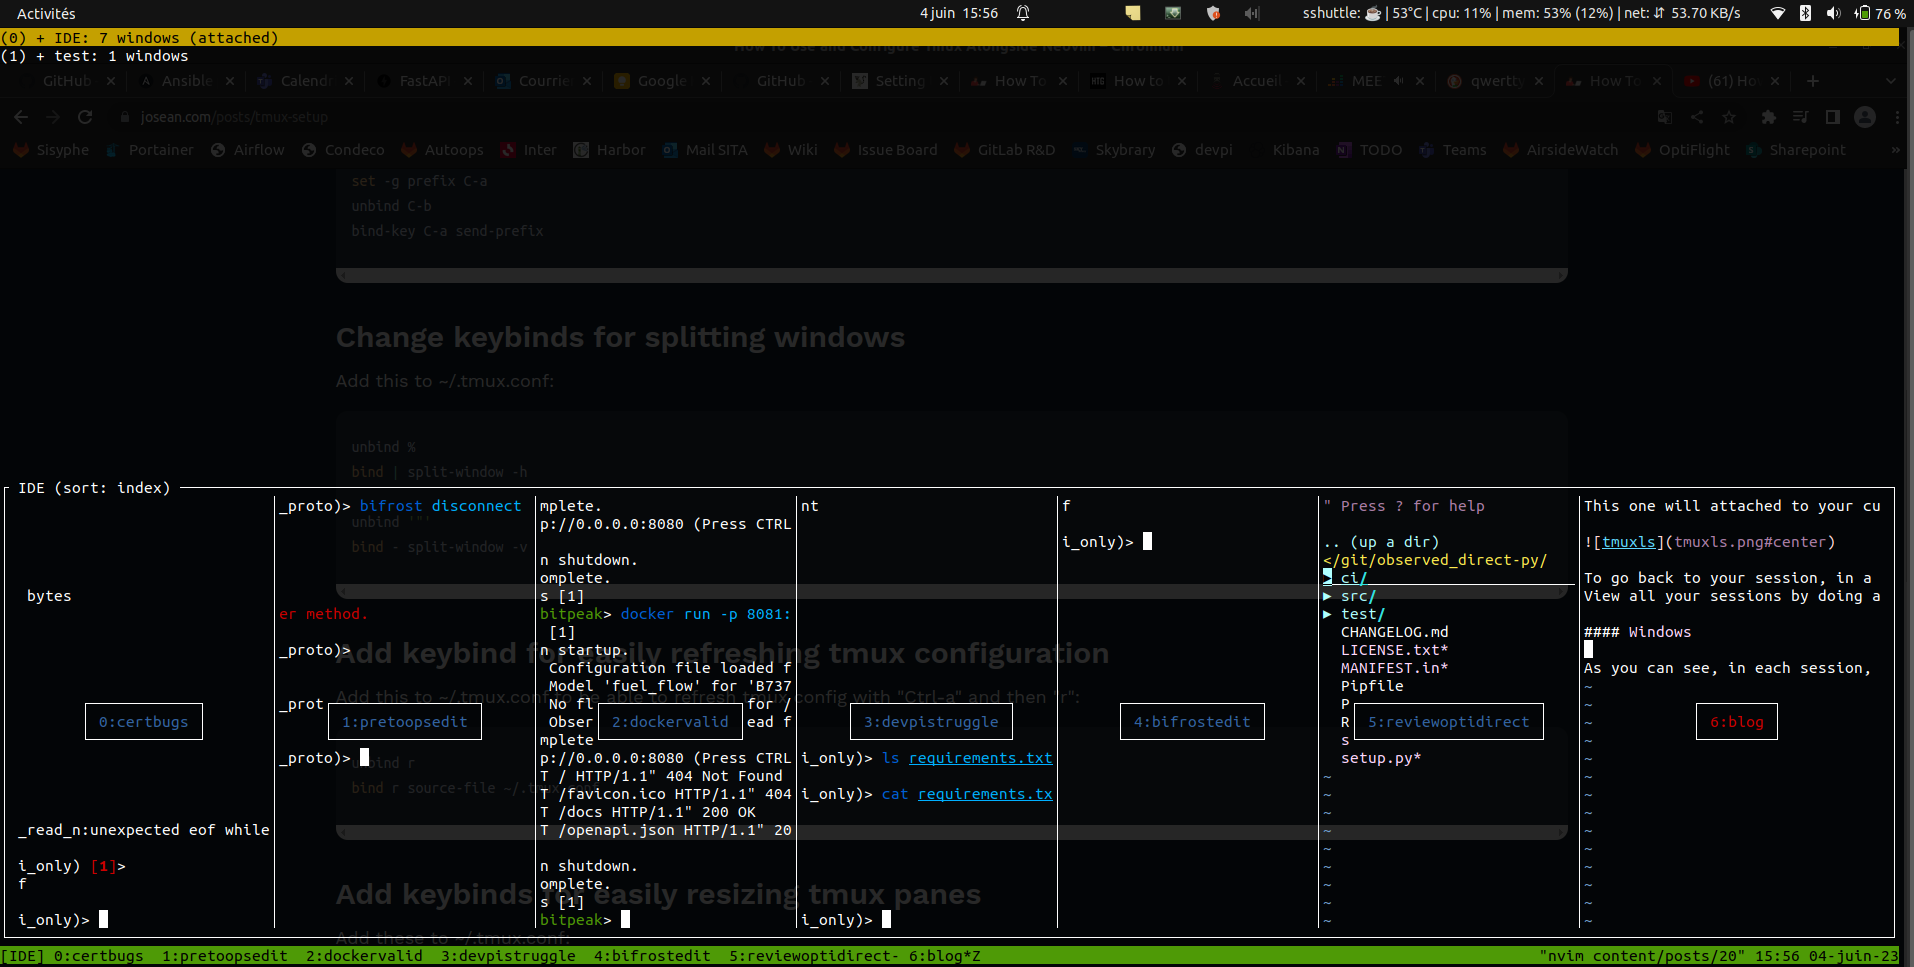Select setup.py in the file tree

1381,758
